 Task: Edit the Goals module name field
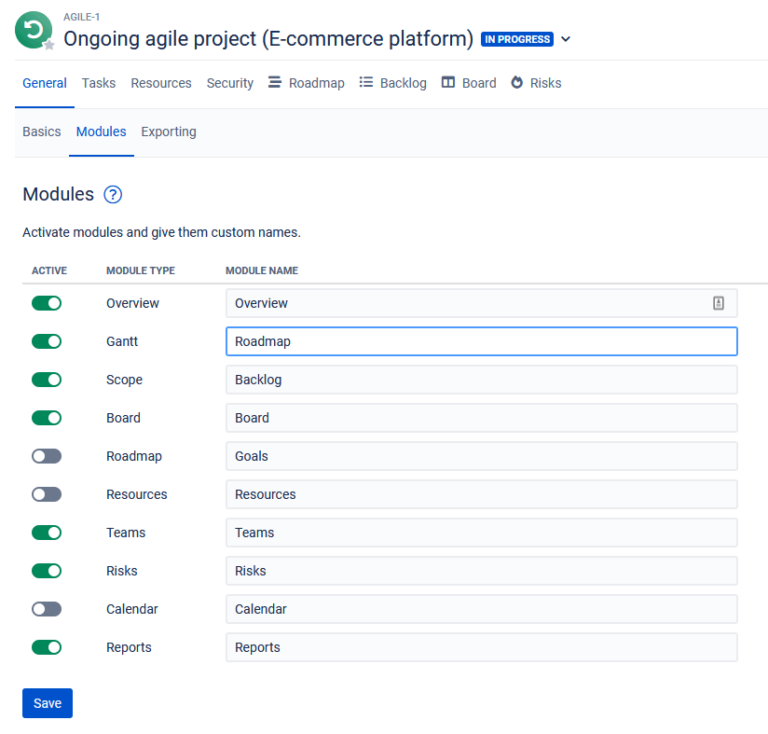481,456
